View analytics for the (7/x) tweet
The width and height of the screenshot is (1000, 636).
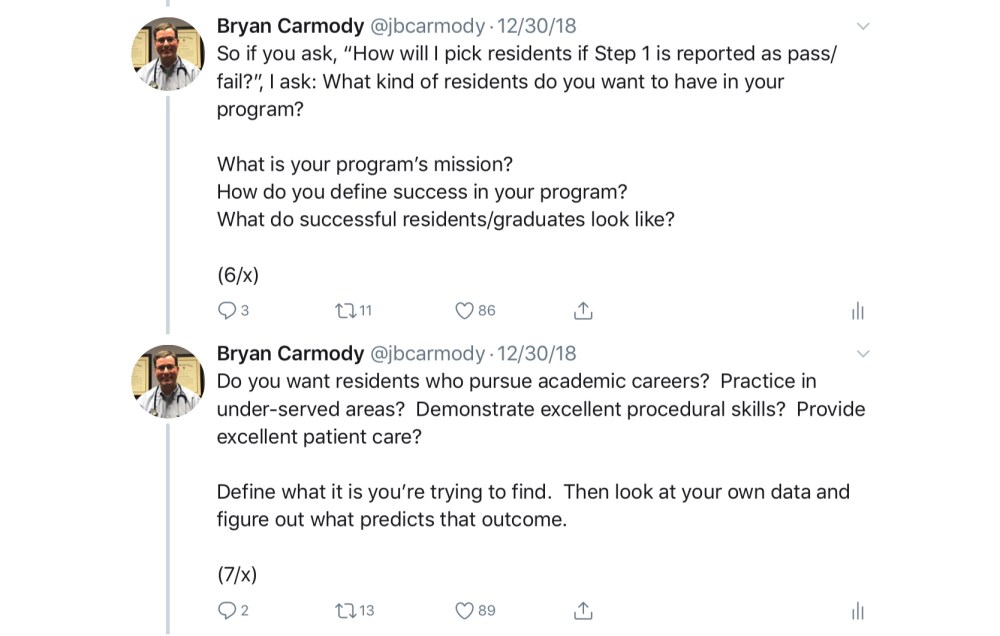click(857, 611)
